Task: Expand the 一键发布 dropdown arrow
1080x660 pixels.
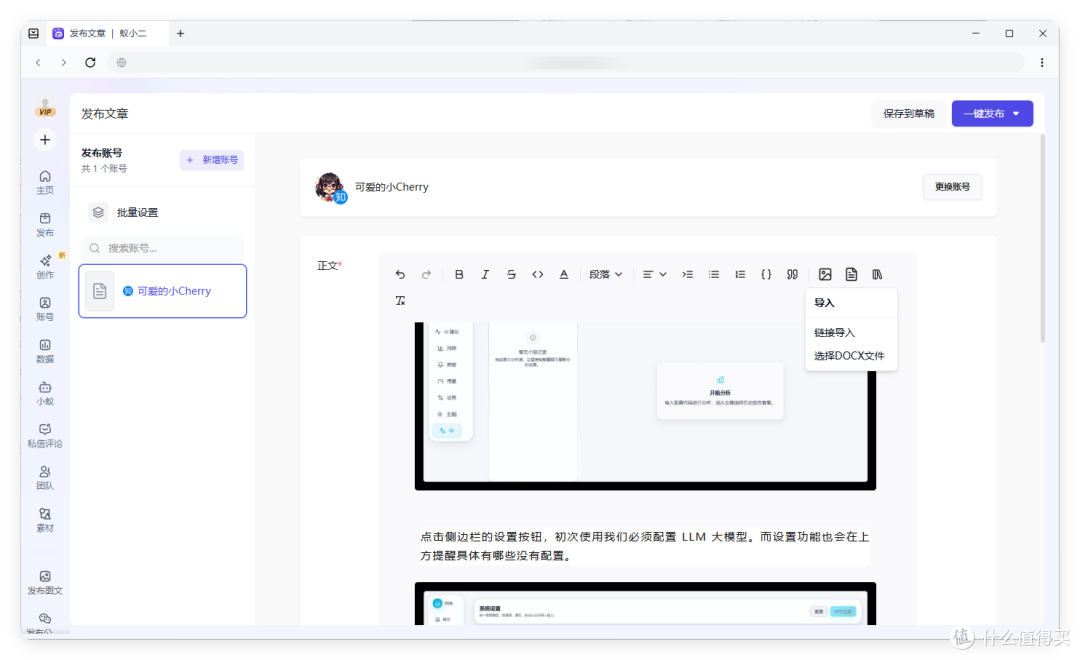Action: tap(1017, 114)
